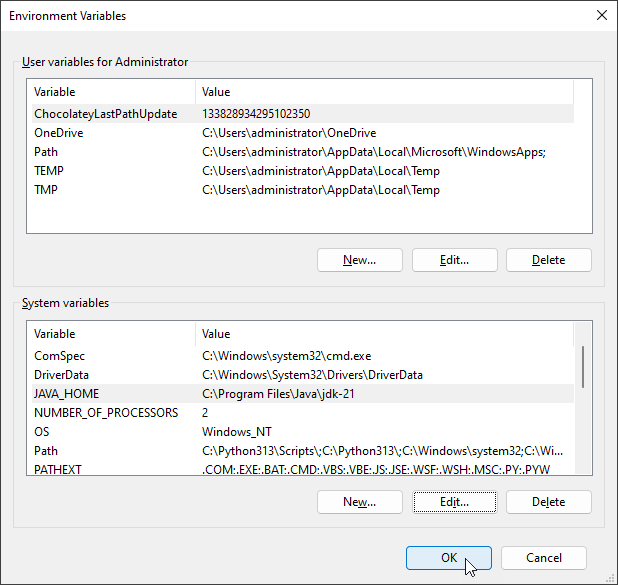Viewport: 618px width, 585px height.
Task: Click Delete button under User variables
Action: point(548,260)
